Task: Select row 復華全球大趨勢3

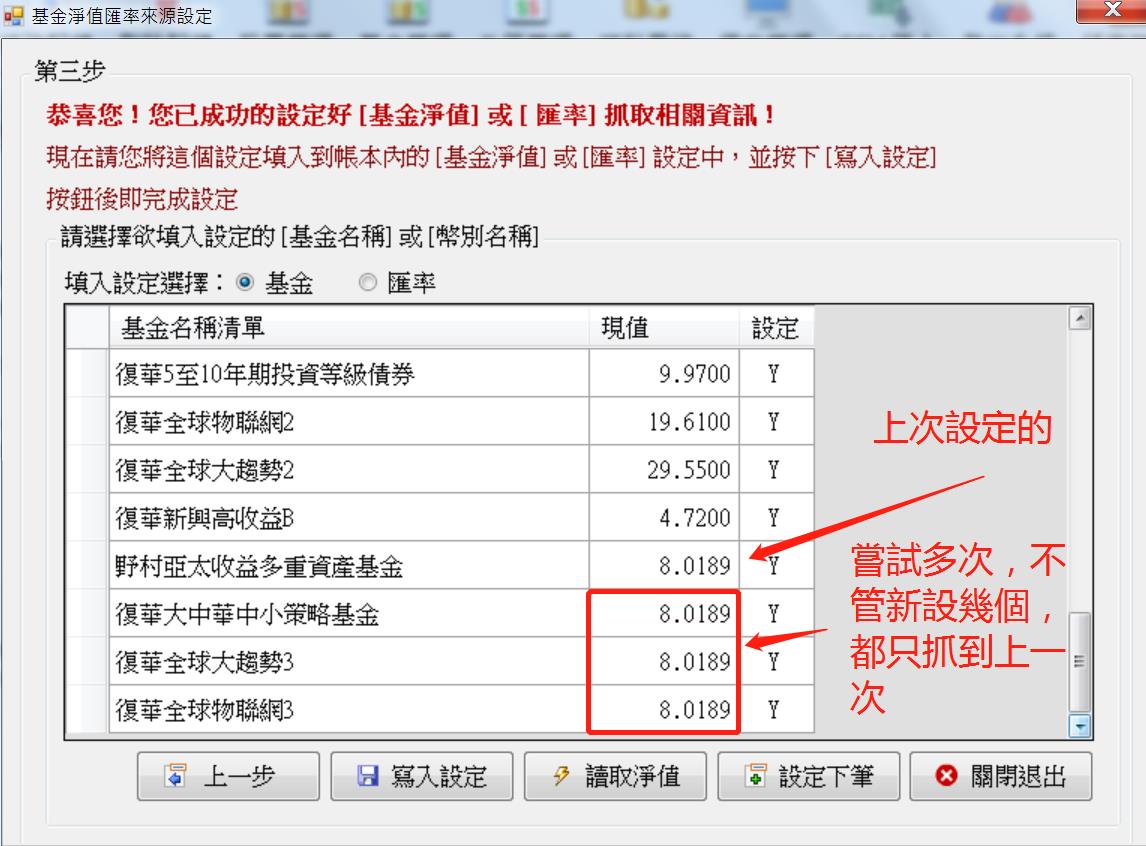Action: click(440, 662)
